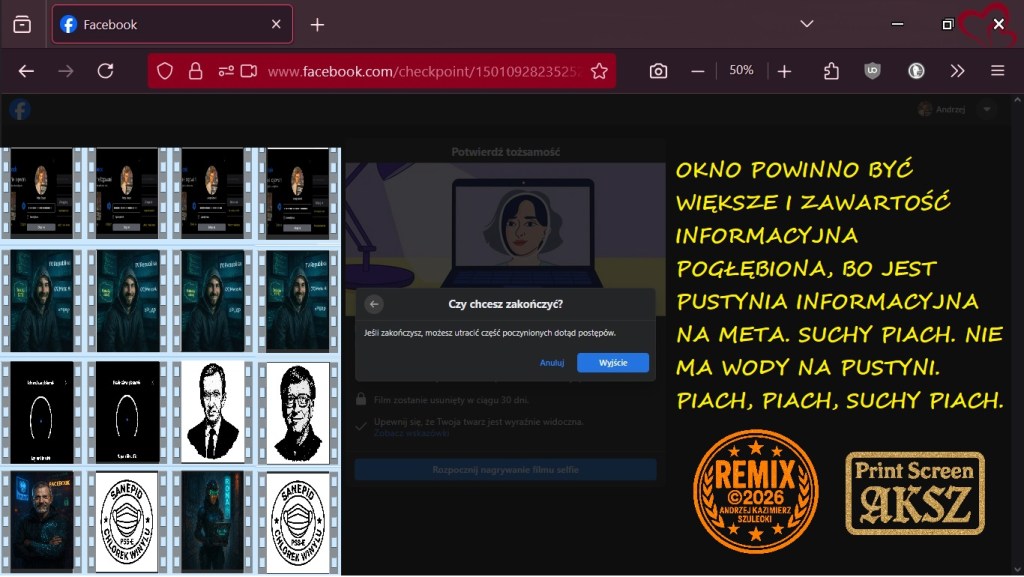Viewport: 1024px width, 577px height.
Task: Show more tools via the overflow chevrons
Action: click(957, 71)
